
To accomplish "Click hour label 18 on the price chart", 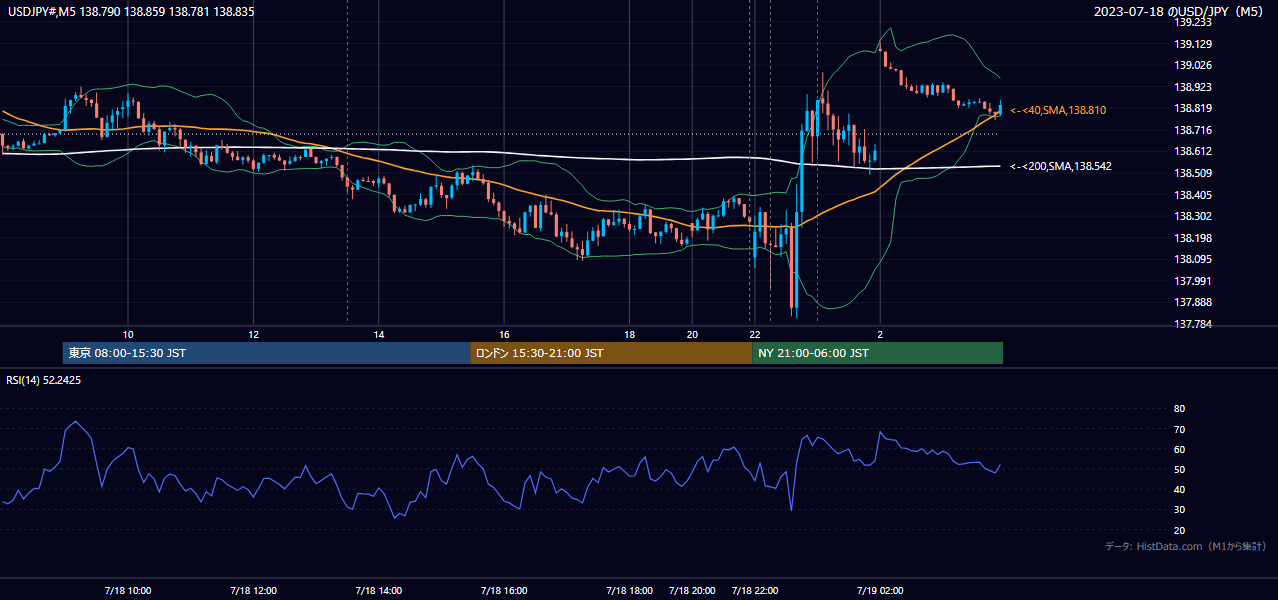I will 630,334.
